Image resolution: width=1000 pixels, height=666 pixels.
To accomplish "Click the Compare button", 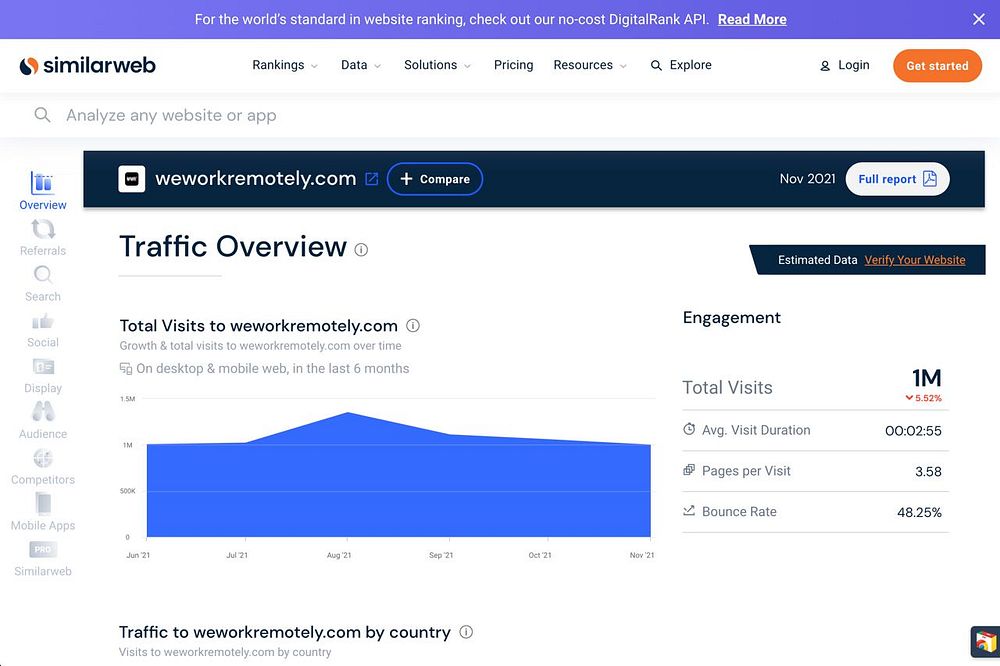I will click(435, 179).
